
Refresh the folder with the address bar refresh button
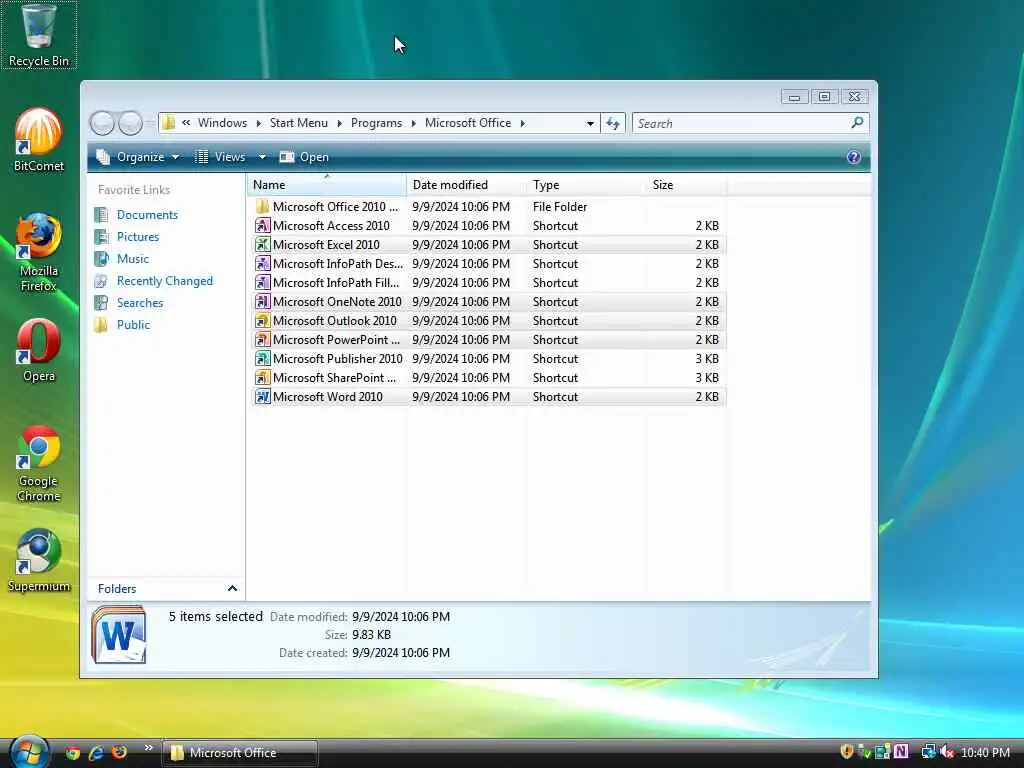(x=613, y=123)
